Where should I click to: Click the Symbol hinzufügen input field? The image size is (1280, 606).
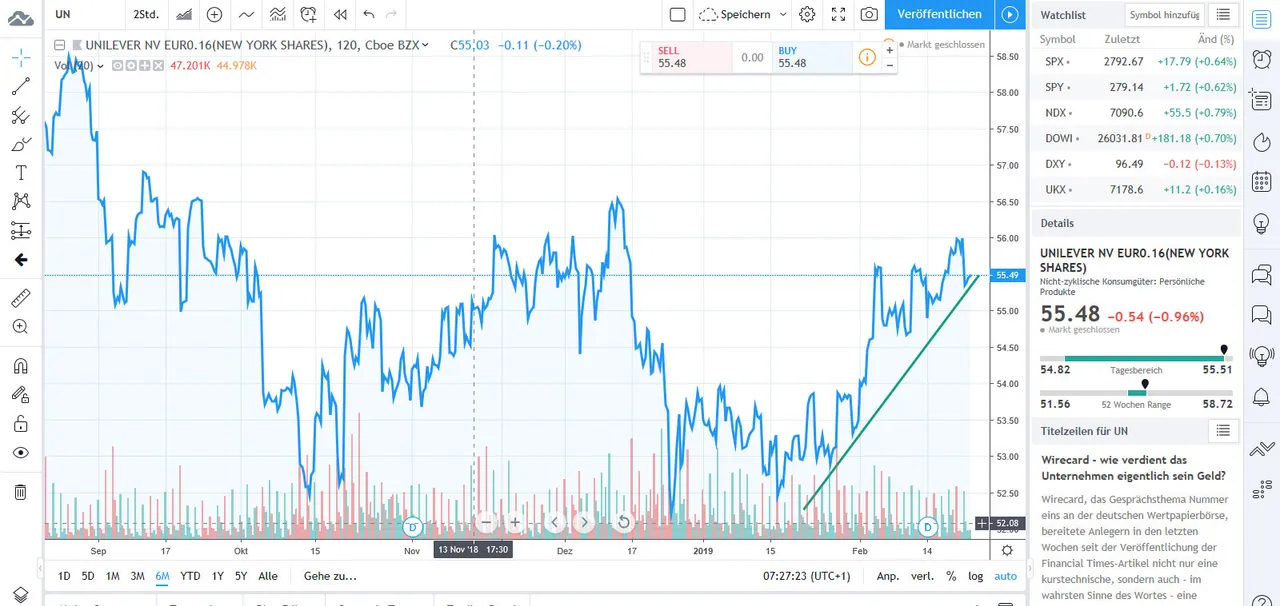click(x=1164, y=15)
